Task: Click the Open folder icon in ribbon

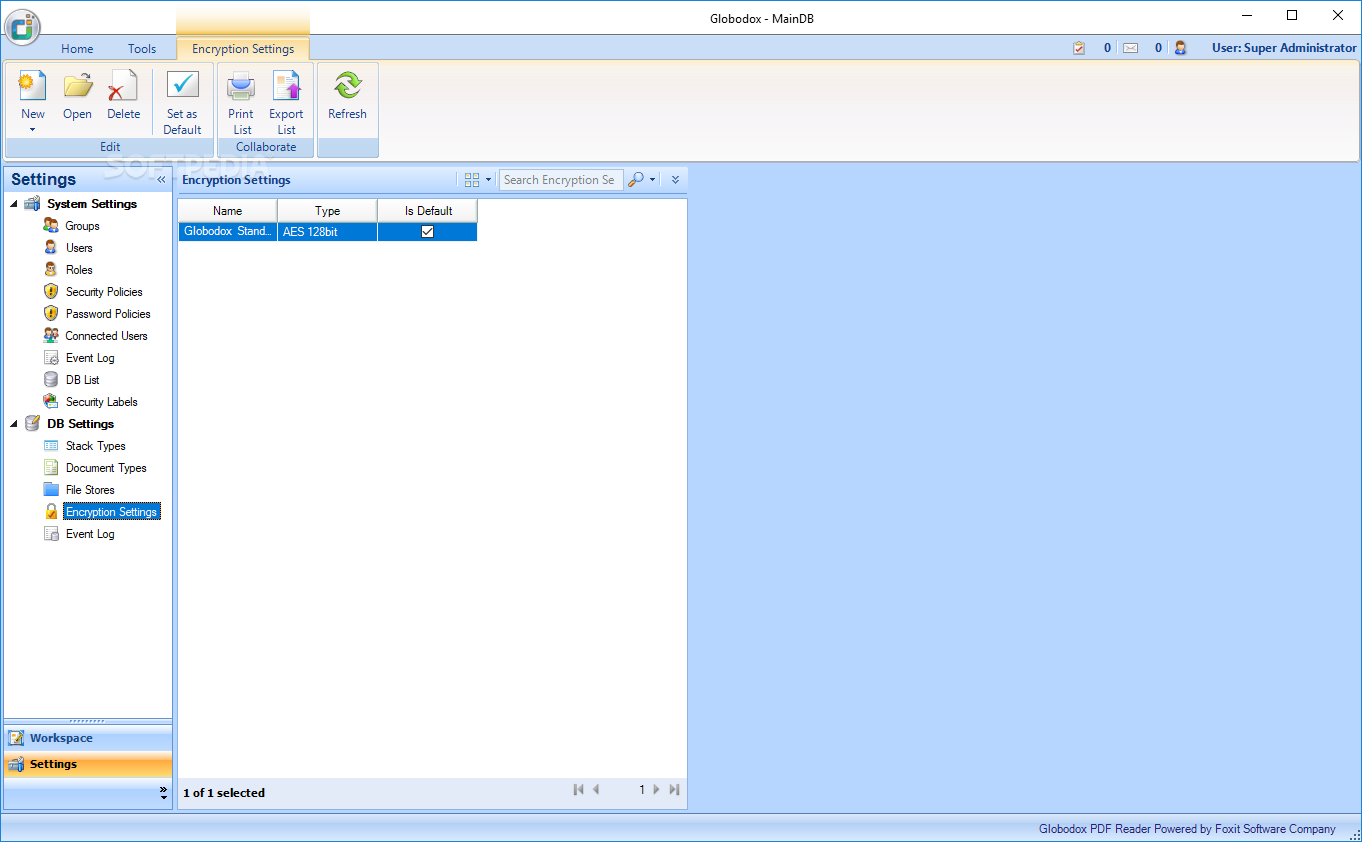Action: [77, 87]
